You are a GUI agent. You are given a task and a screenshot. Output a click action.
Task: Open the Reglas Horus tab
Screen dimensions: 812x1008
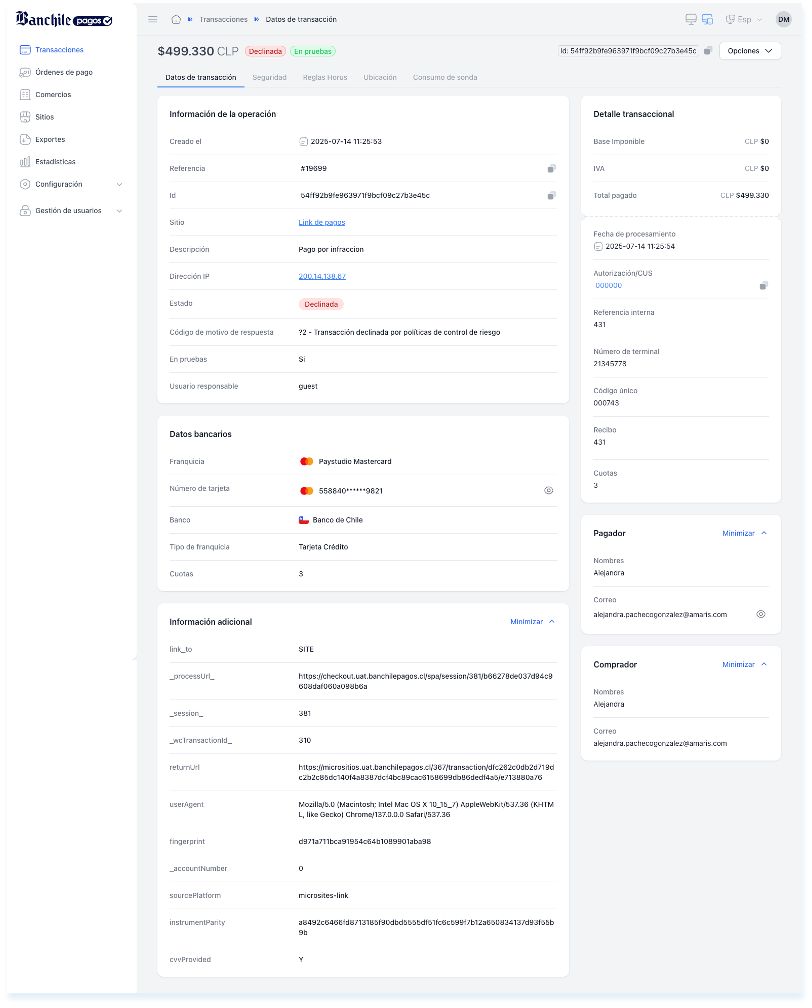325,78
